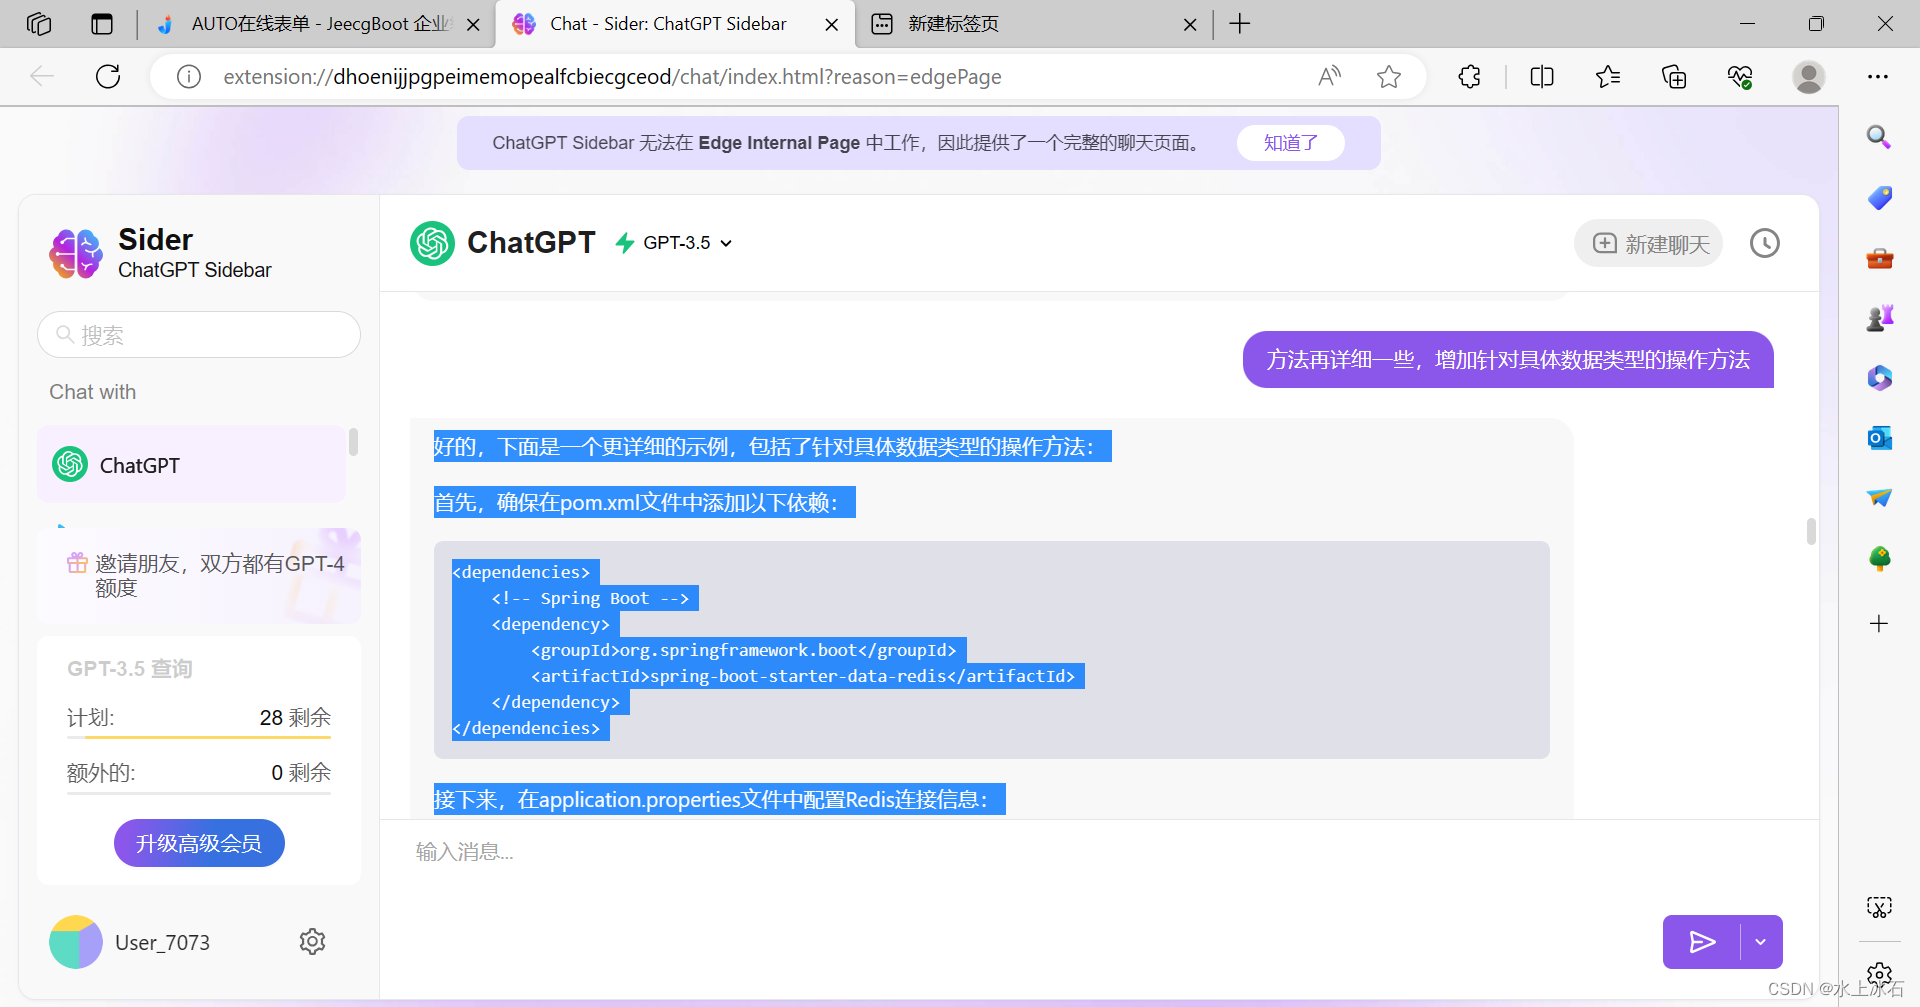Image resolution: width=1920 pixels, height=1007 pixels.
Task: Open browser essentials heart icon
Action: pyautogui.click(x=1740, y=76)
